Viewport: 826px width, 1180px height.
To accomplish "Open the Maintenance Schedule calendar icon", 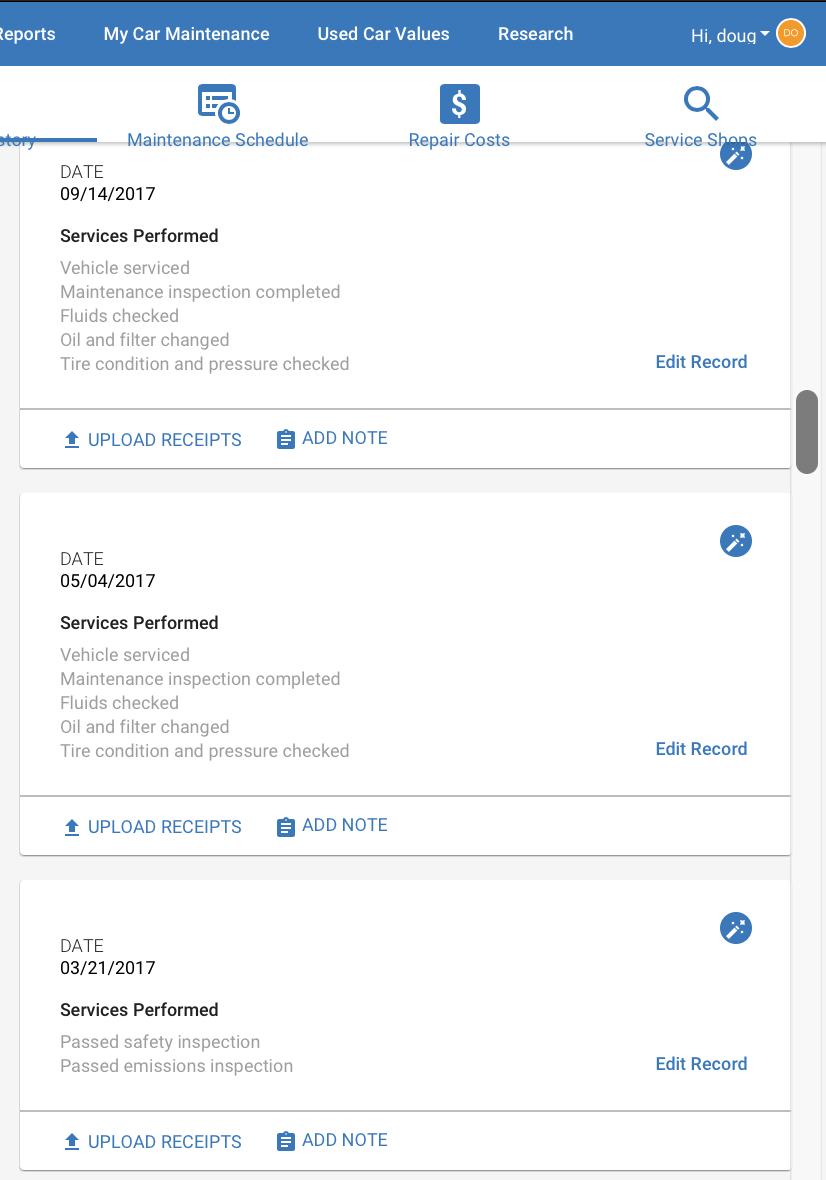I will [x=218, y=104].
